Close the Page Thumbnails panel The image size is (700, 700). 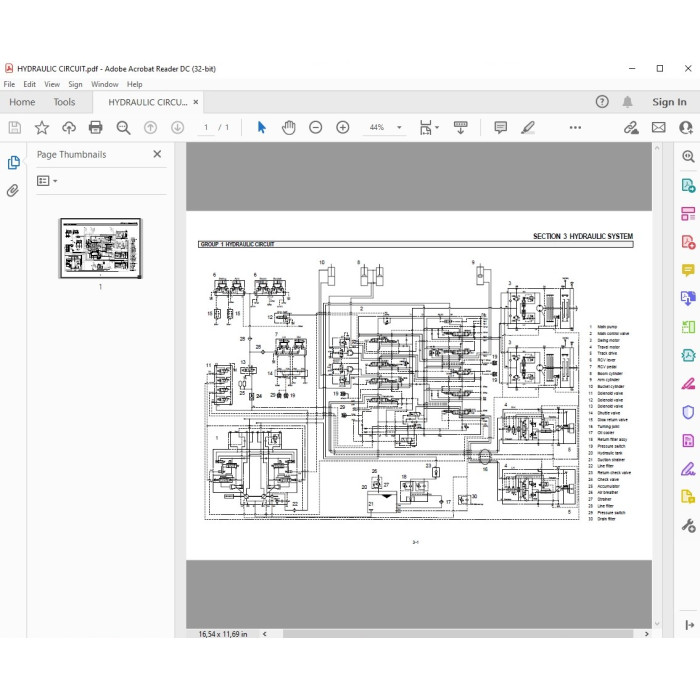pos(157,154)
